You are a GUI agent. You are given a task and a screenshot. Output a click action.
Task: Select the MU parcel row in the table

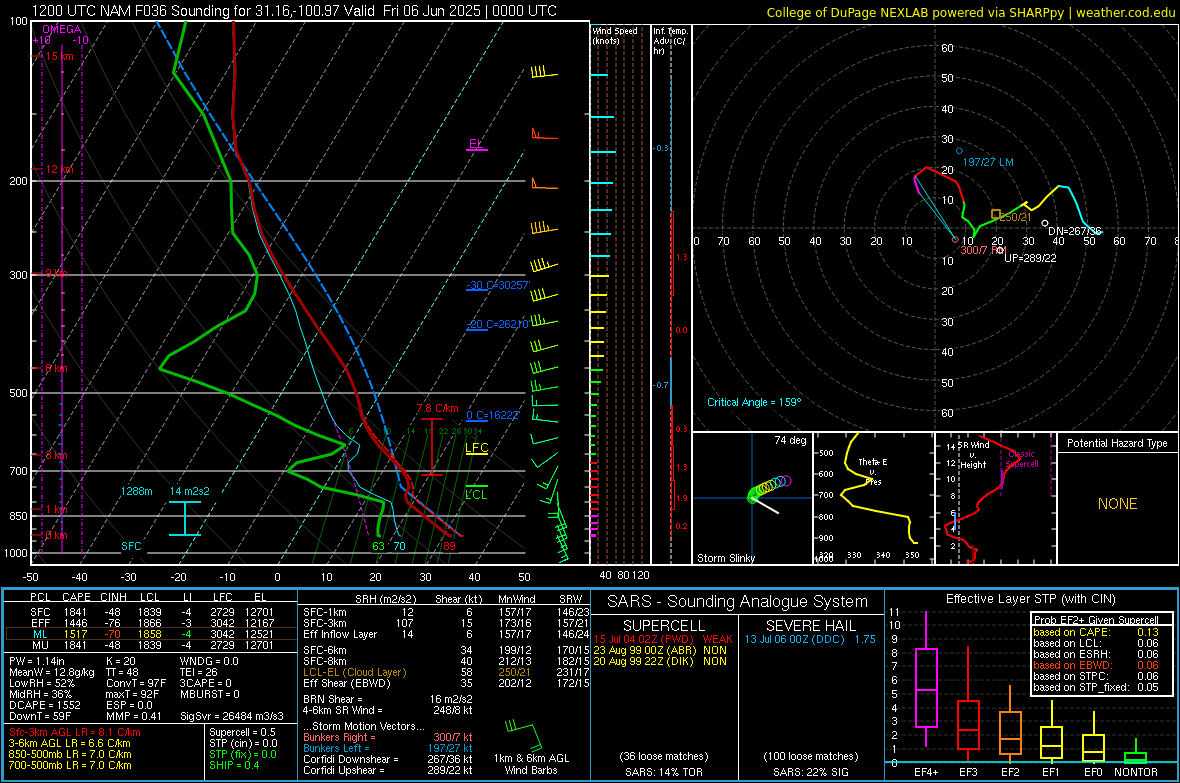[151, 644]
